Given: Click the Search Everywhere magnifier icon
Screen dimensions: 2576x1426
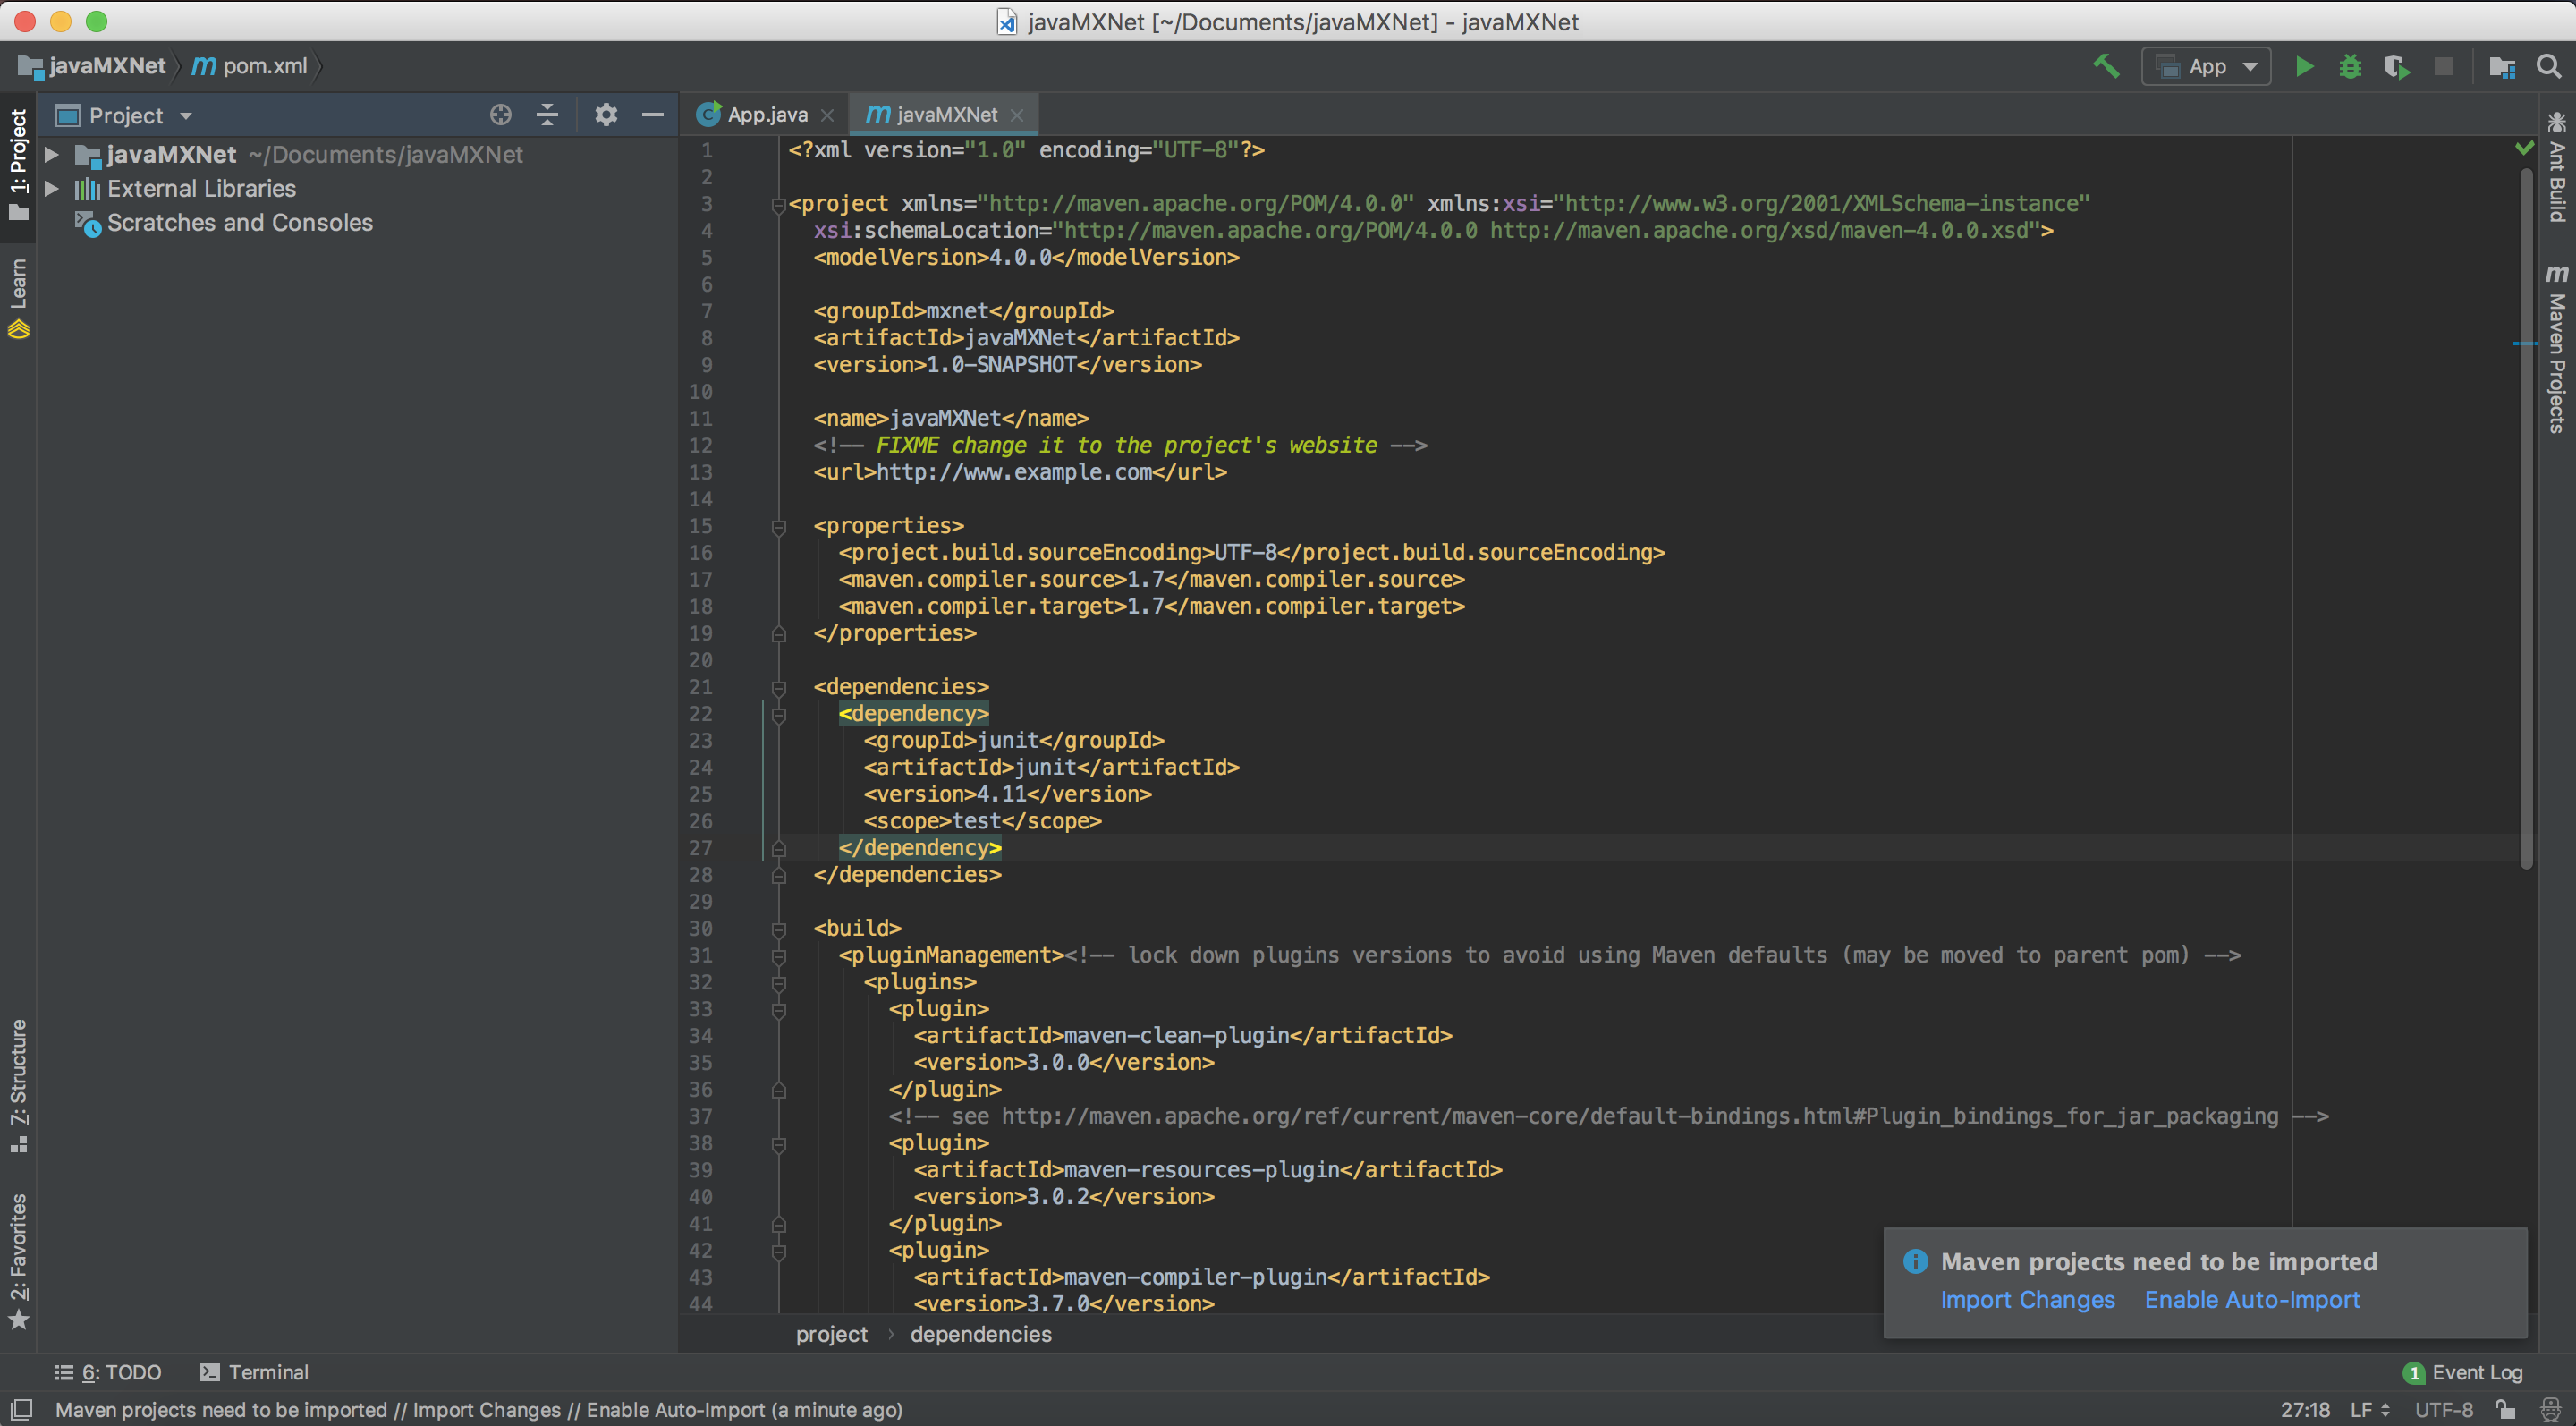Looking at the screenshot, I should (x=2549, y=67).
